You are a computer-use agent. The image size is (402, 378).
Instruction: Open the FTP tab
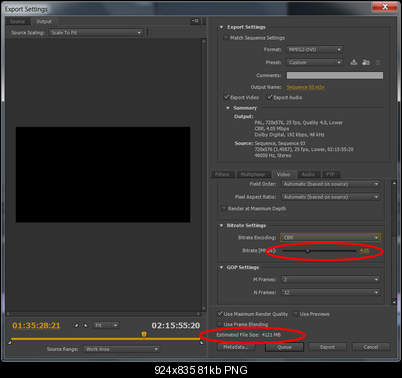[x=330, y=174]
